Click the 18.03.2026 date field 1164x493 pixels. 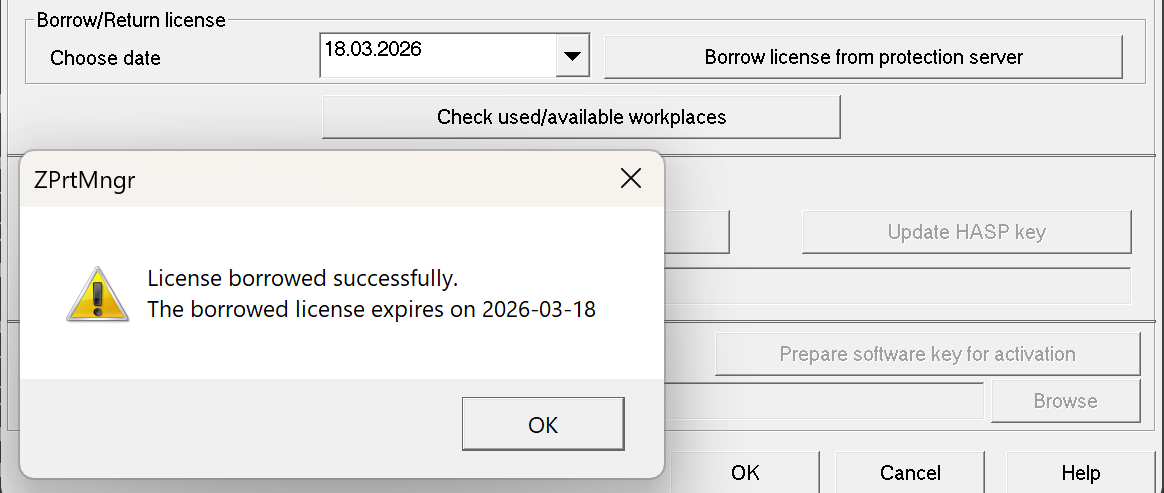tap(438, 55)
